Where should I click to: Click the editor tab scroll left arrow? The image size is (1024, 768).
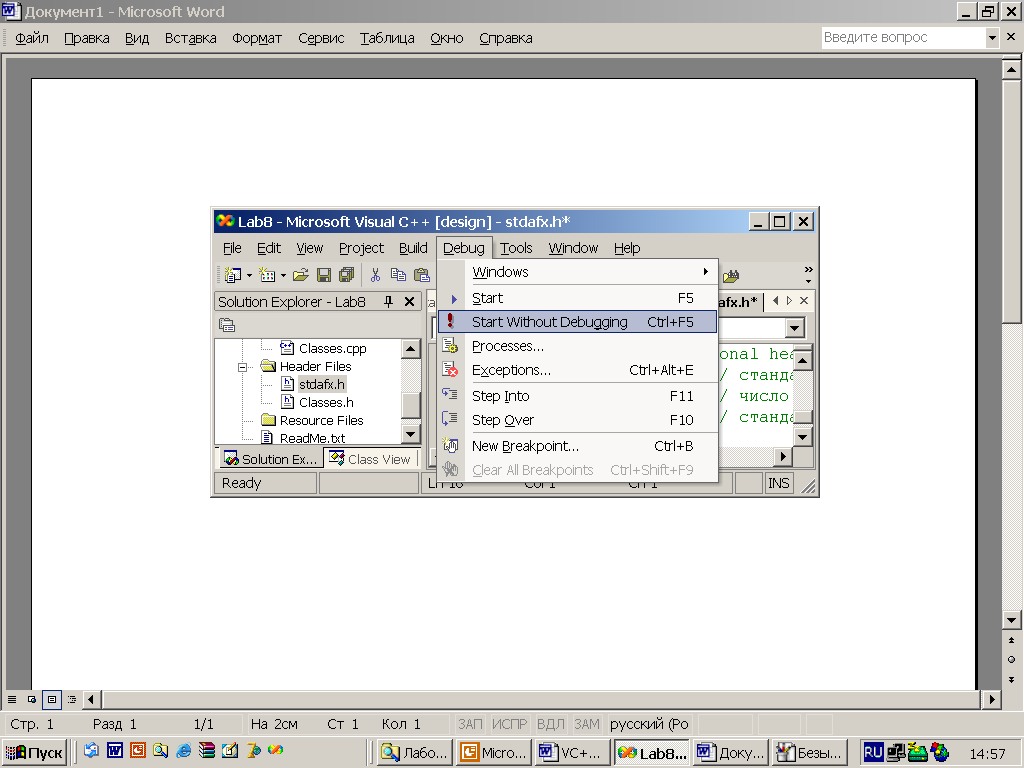[775, 300]
